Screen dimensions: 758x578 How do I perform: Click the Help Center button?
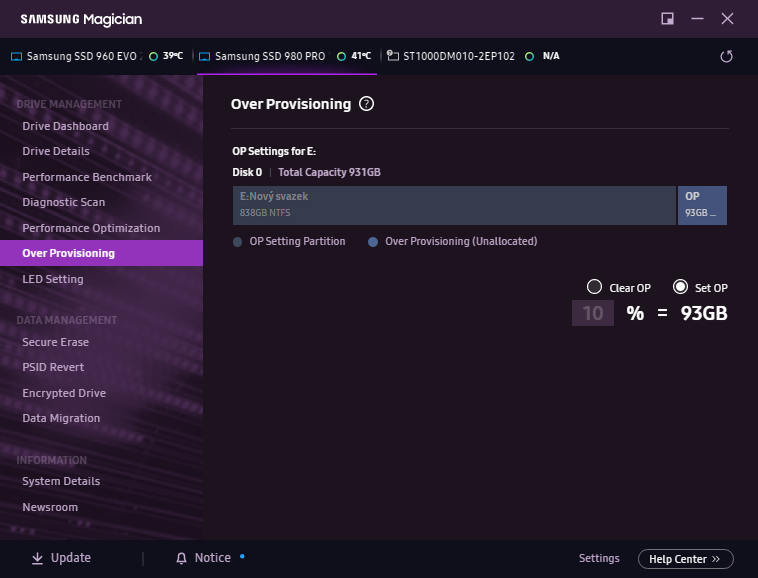(685, 559)
